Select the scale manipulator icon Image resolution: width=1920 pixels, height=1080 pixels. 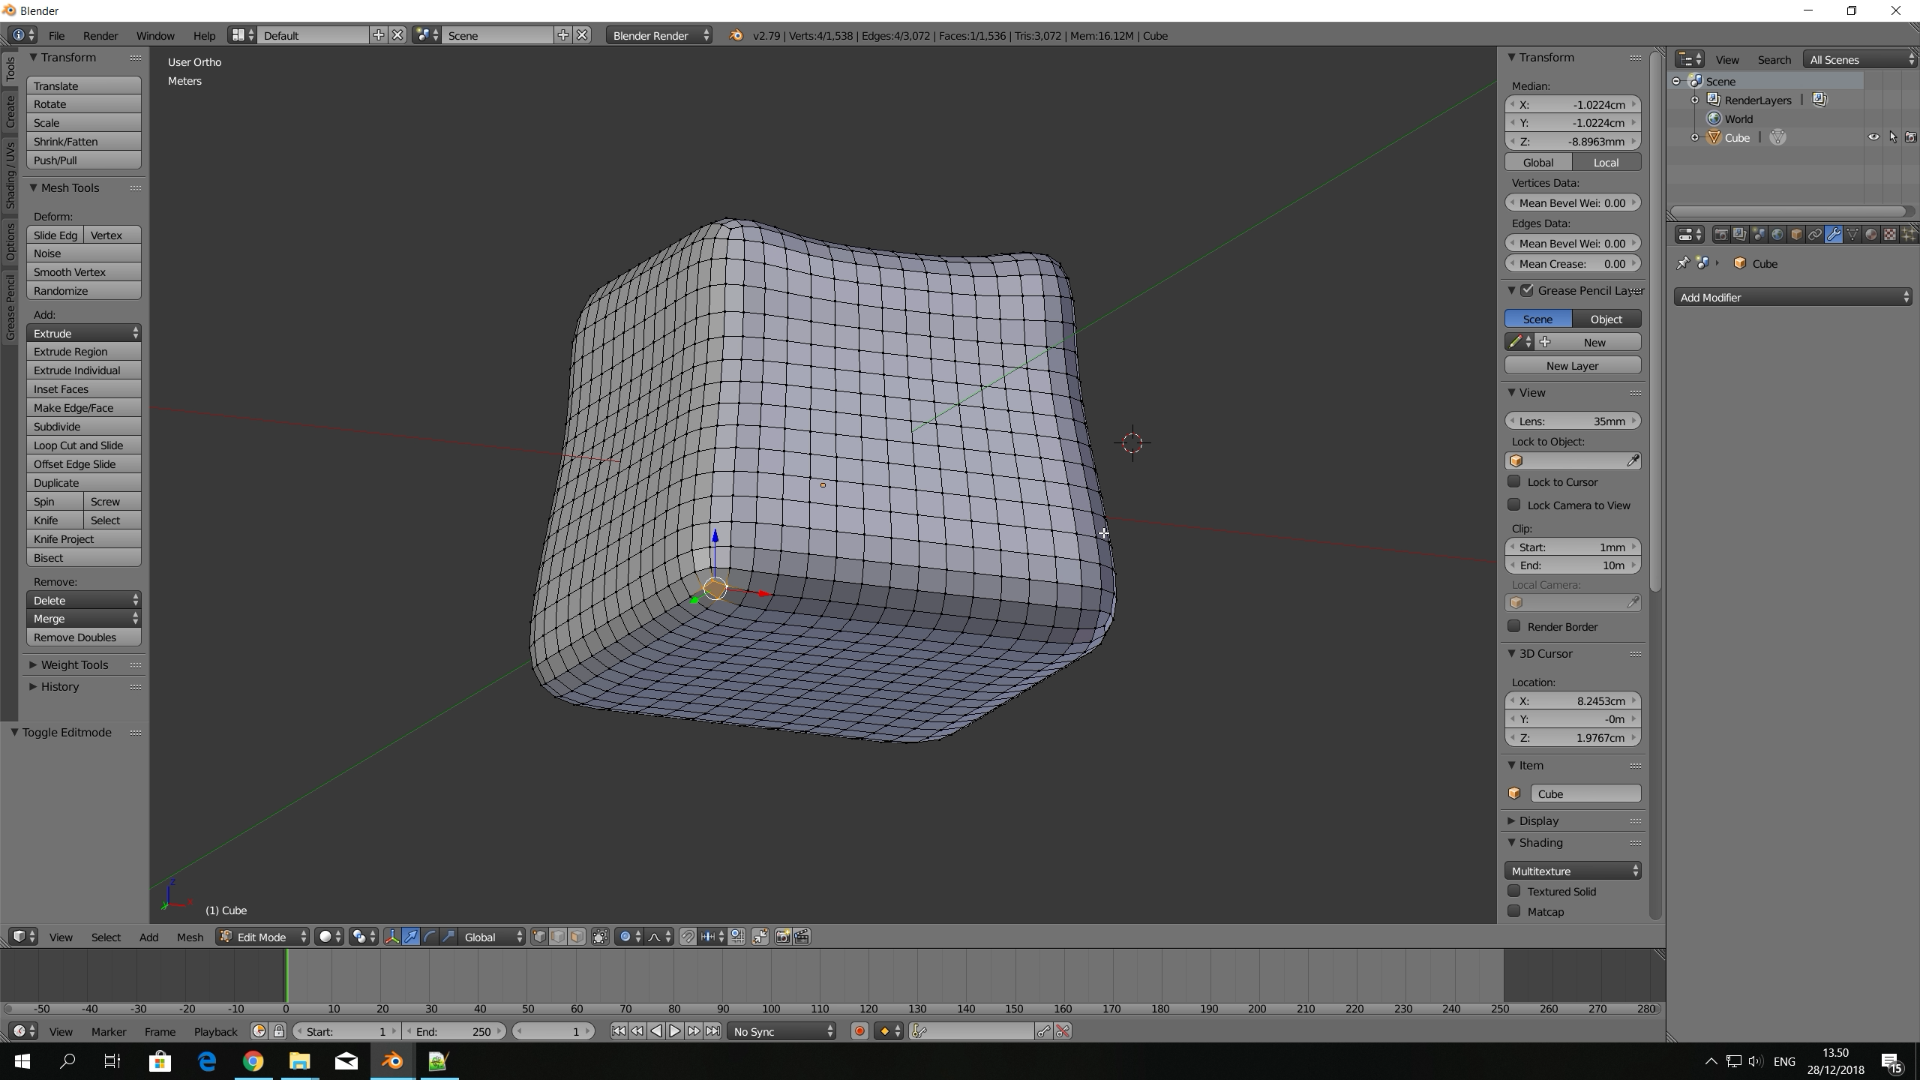click(x=448, y=937)
